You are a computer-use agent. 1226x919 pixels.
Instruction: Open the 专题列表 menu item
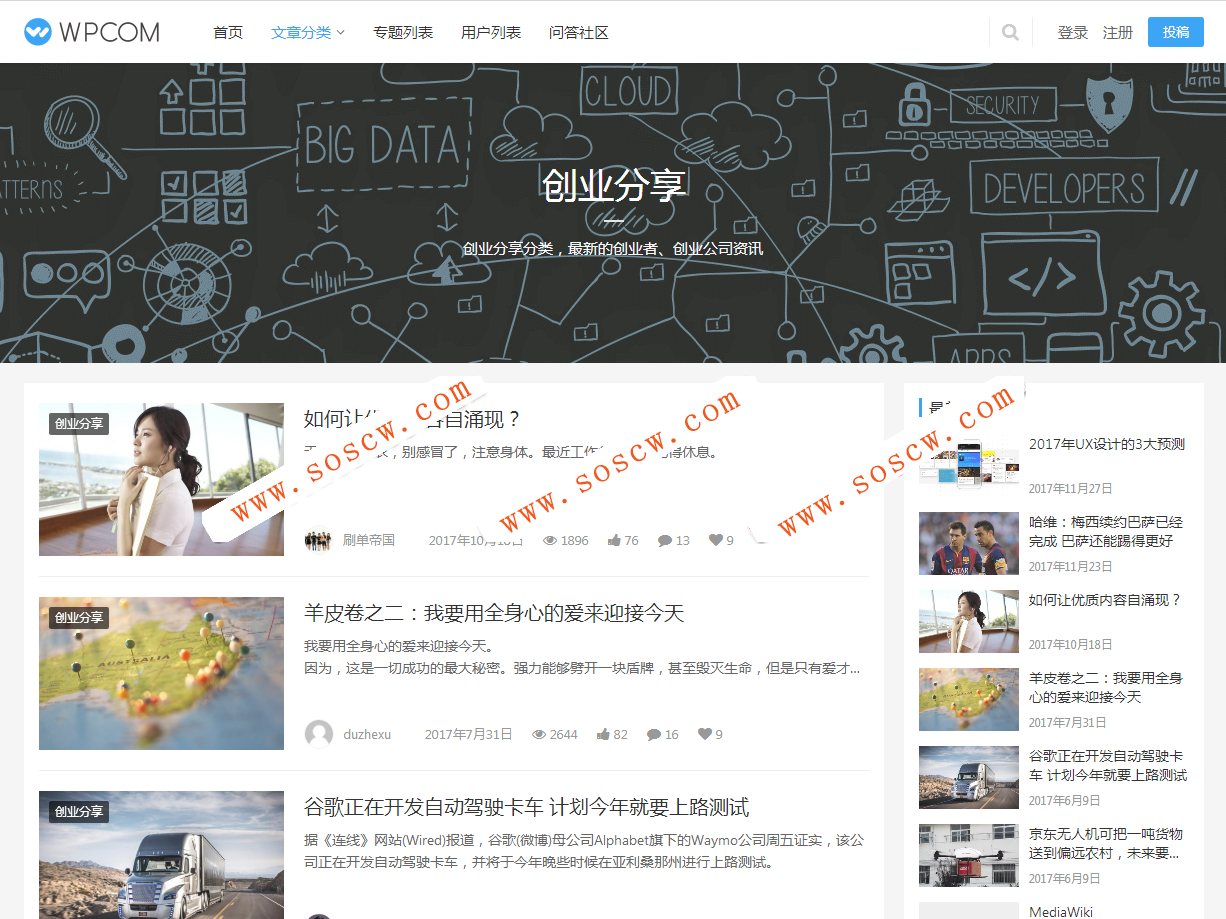(x=403, y=32)
